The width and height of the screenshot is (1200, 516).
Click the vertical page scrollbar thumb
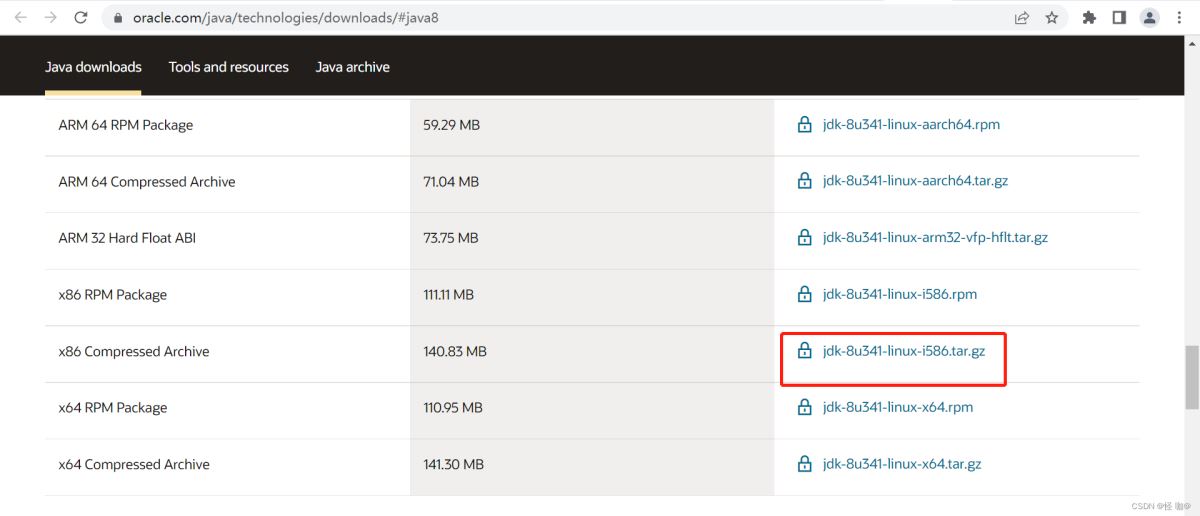(x=1191, y=377)
